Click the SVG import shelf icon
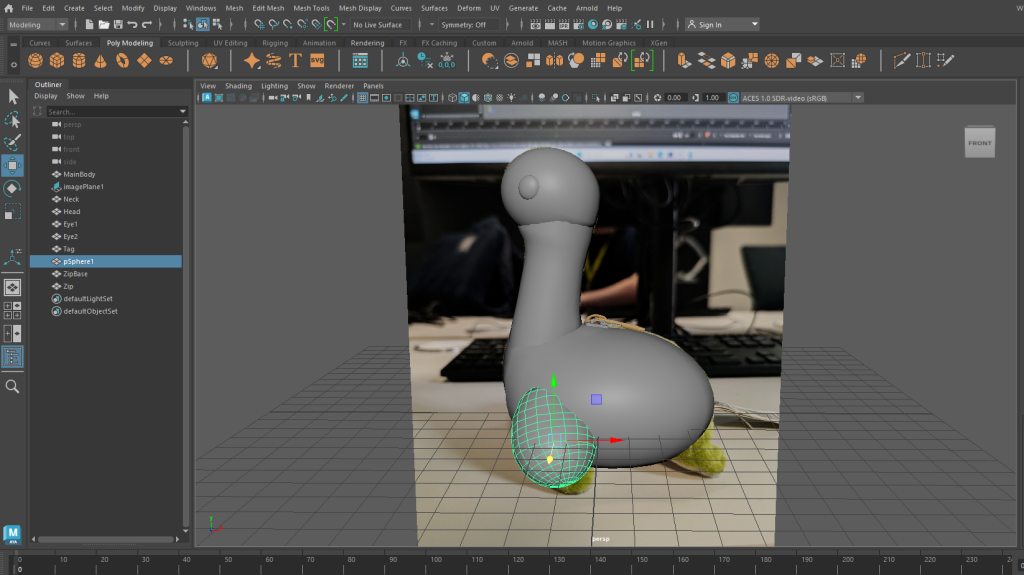The width and height of the screenshot is (1024, 575). [x=317, y=61]
